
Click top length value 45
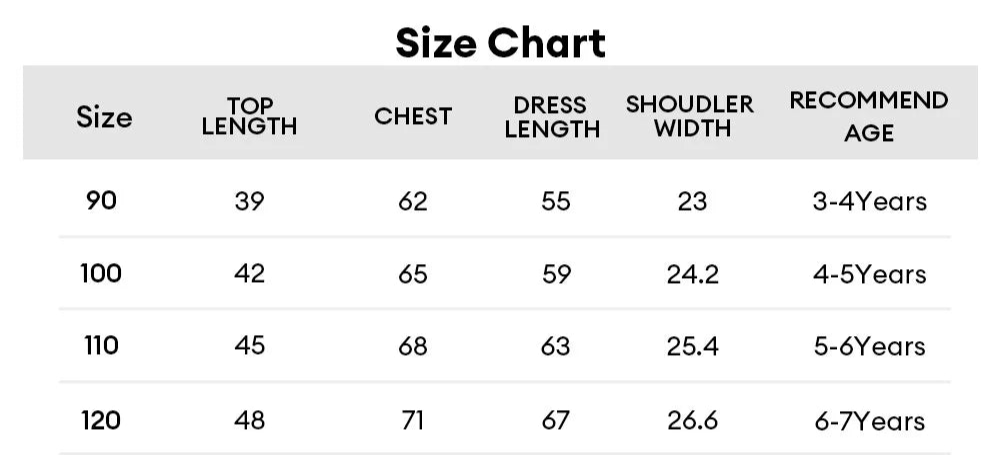point(249,346)
